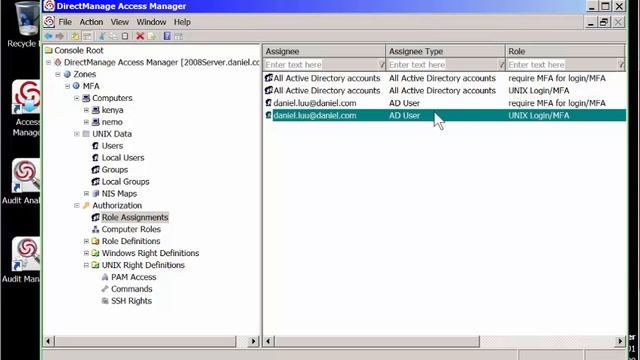Click the application logo in the title bar
This screenshot has width=640, height=360.
click(49, 6)
